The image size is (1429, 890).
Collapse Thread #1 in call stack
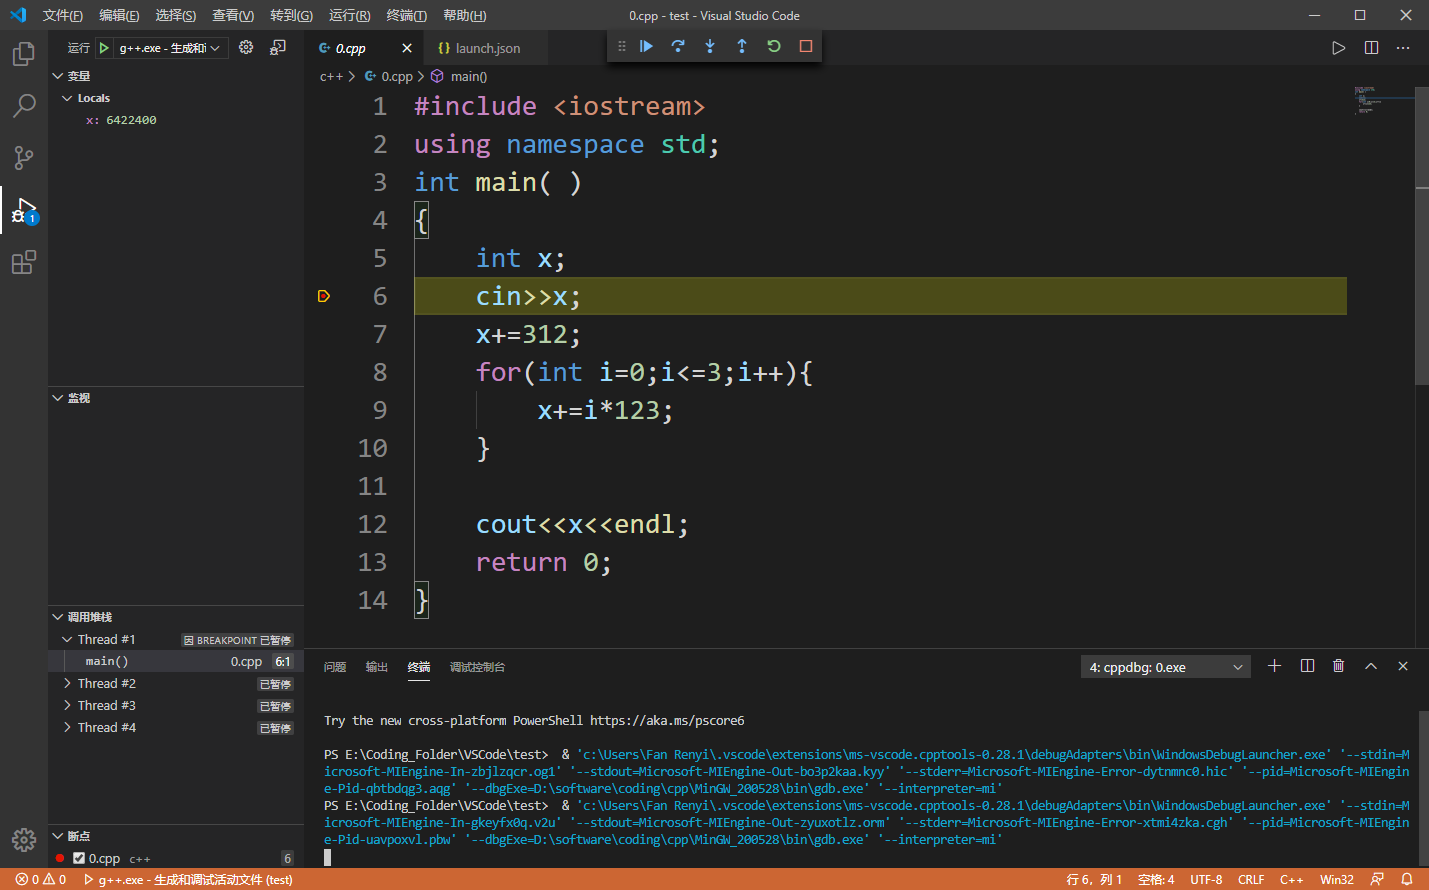(67, 639)
